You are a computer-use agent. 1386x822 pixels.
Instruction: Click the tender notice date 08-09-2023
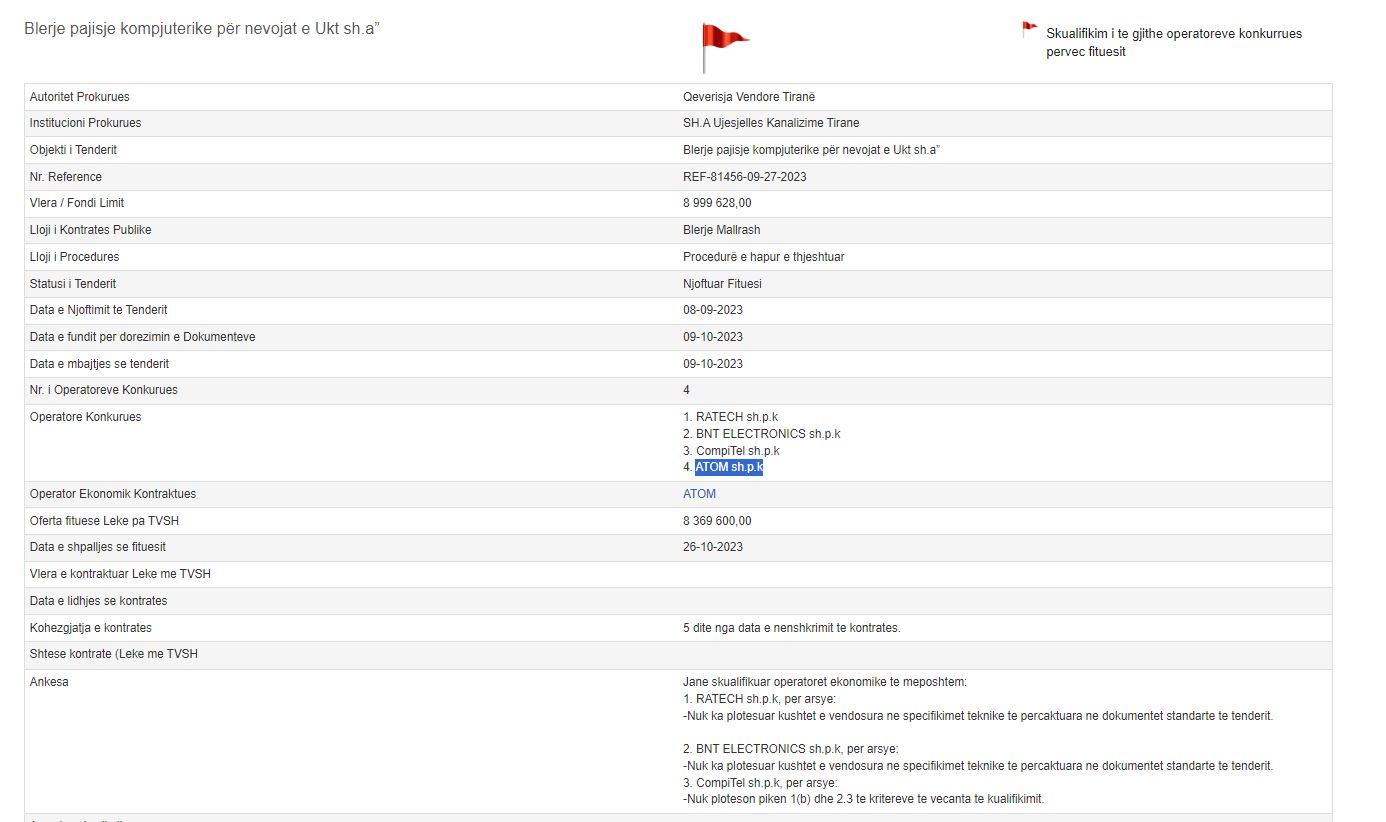click(x=712, y=310)
